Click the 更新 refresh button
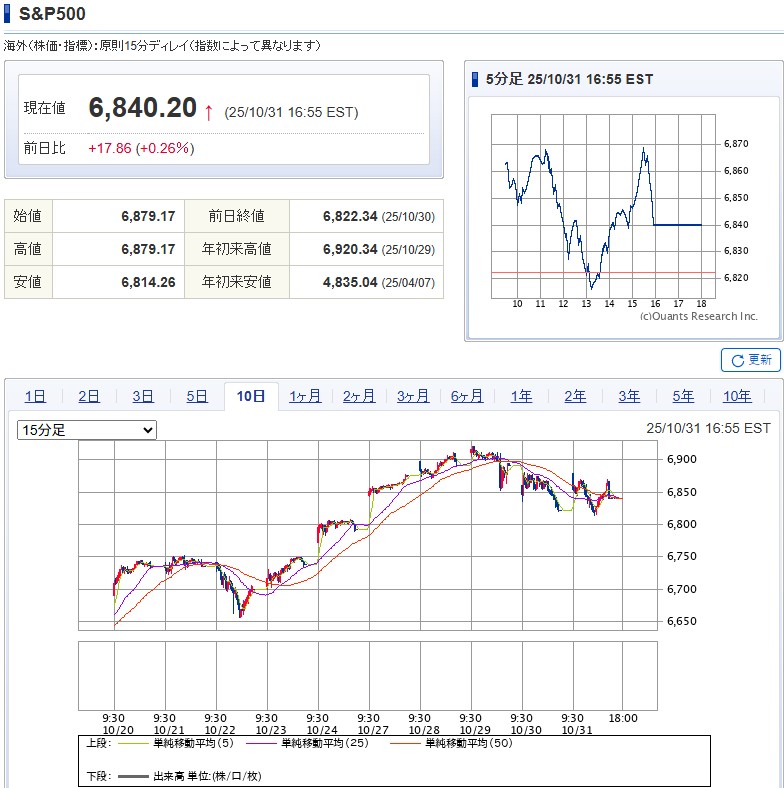Screen dimensions: 784x788 point(750,360)
